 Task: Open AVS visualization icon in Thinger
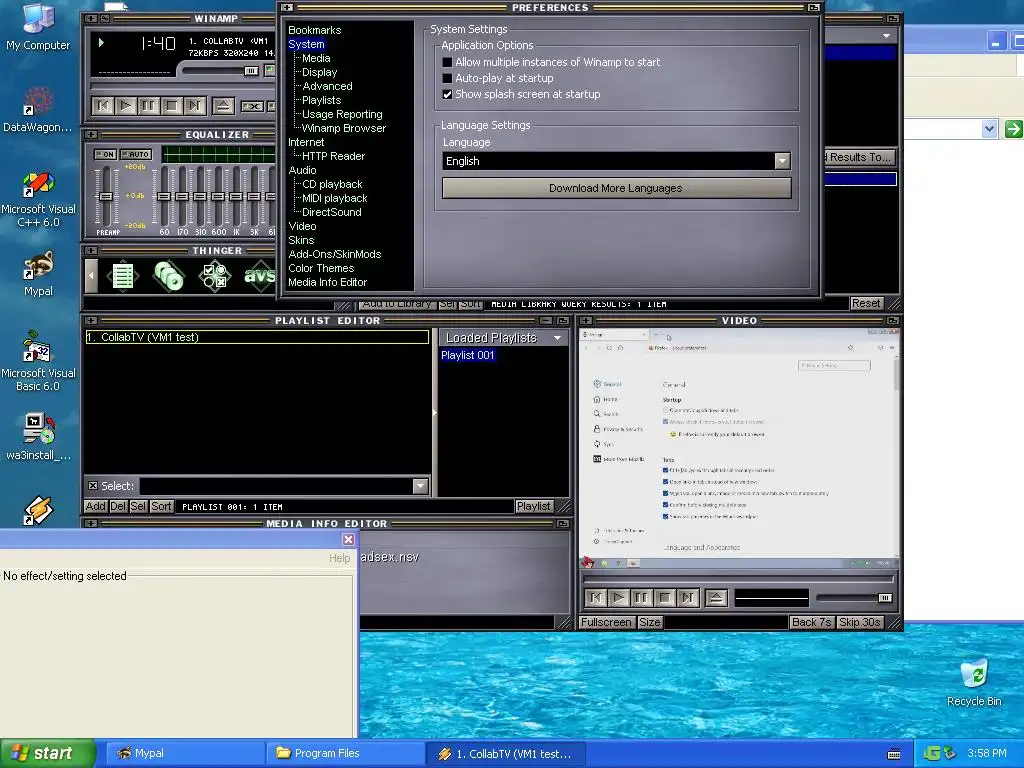[259, 276]
